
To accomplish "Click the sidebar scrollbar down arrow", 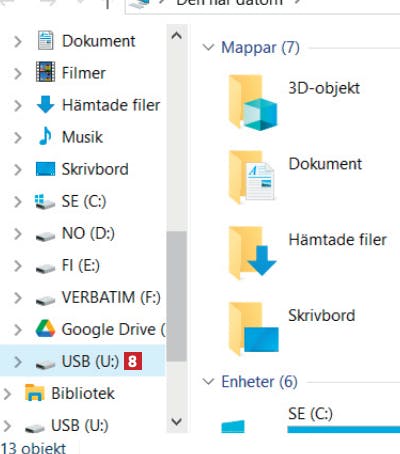I will [176, 421].
